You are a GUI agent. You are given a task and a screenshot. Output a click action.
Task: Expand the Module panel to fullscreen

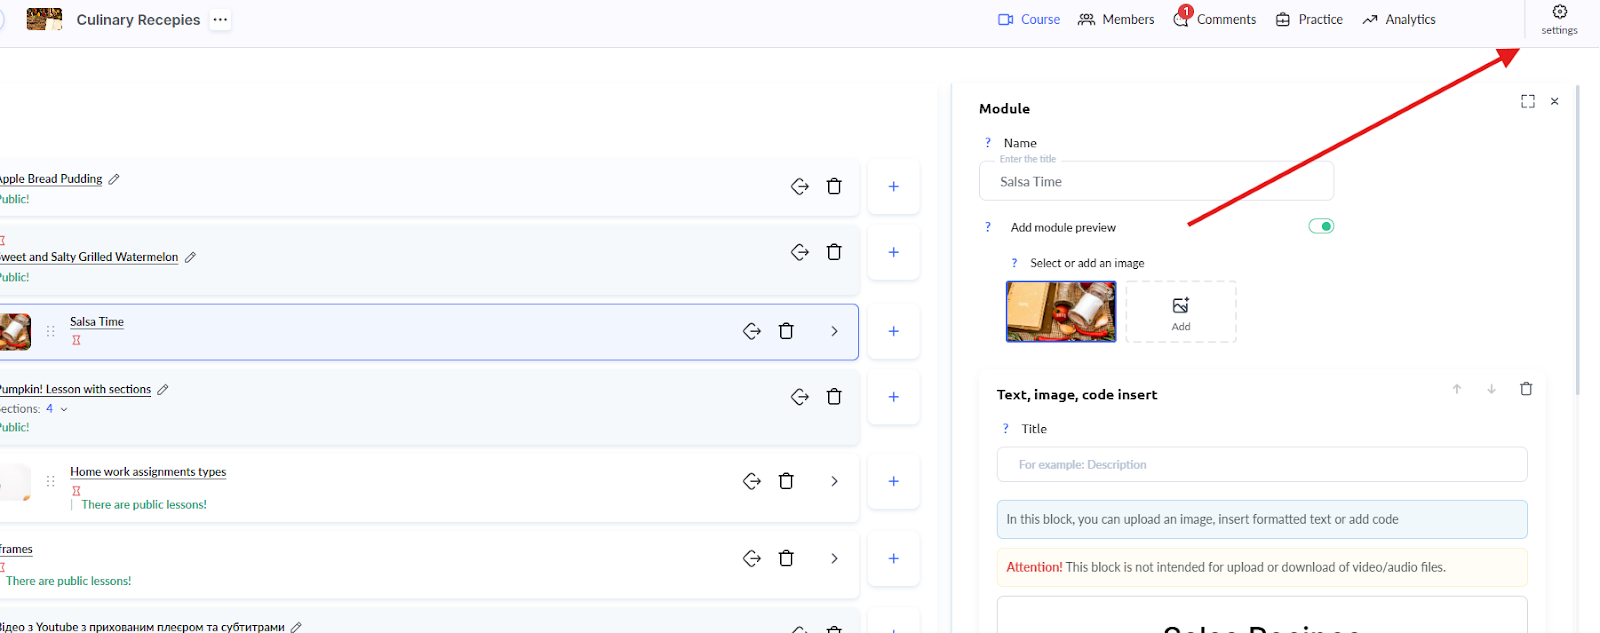(x=1527, y=101)
